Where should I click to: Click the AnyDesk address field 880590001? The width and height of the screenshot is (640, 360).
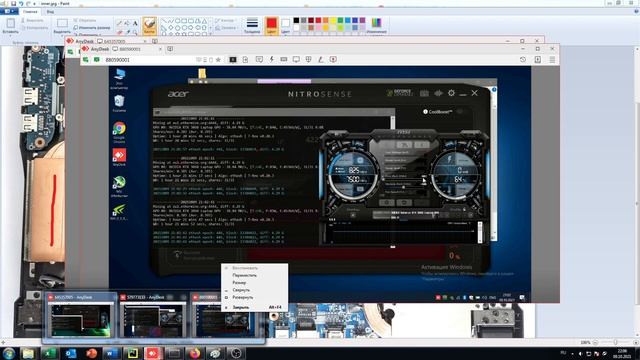tap(149, 60)
